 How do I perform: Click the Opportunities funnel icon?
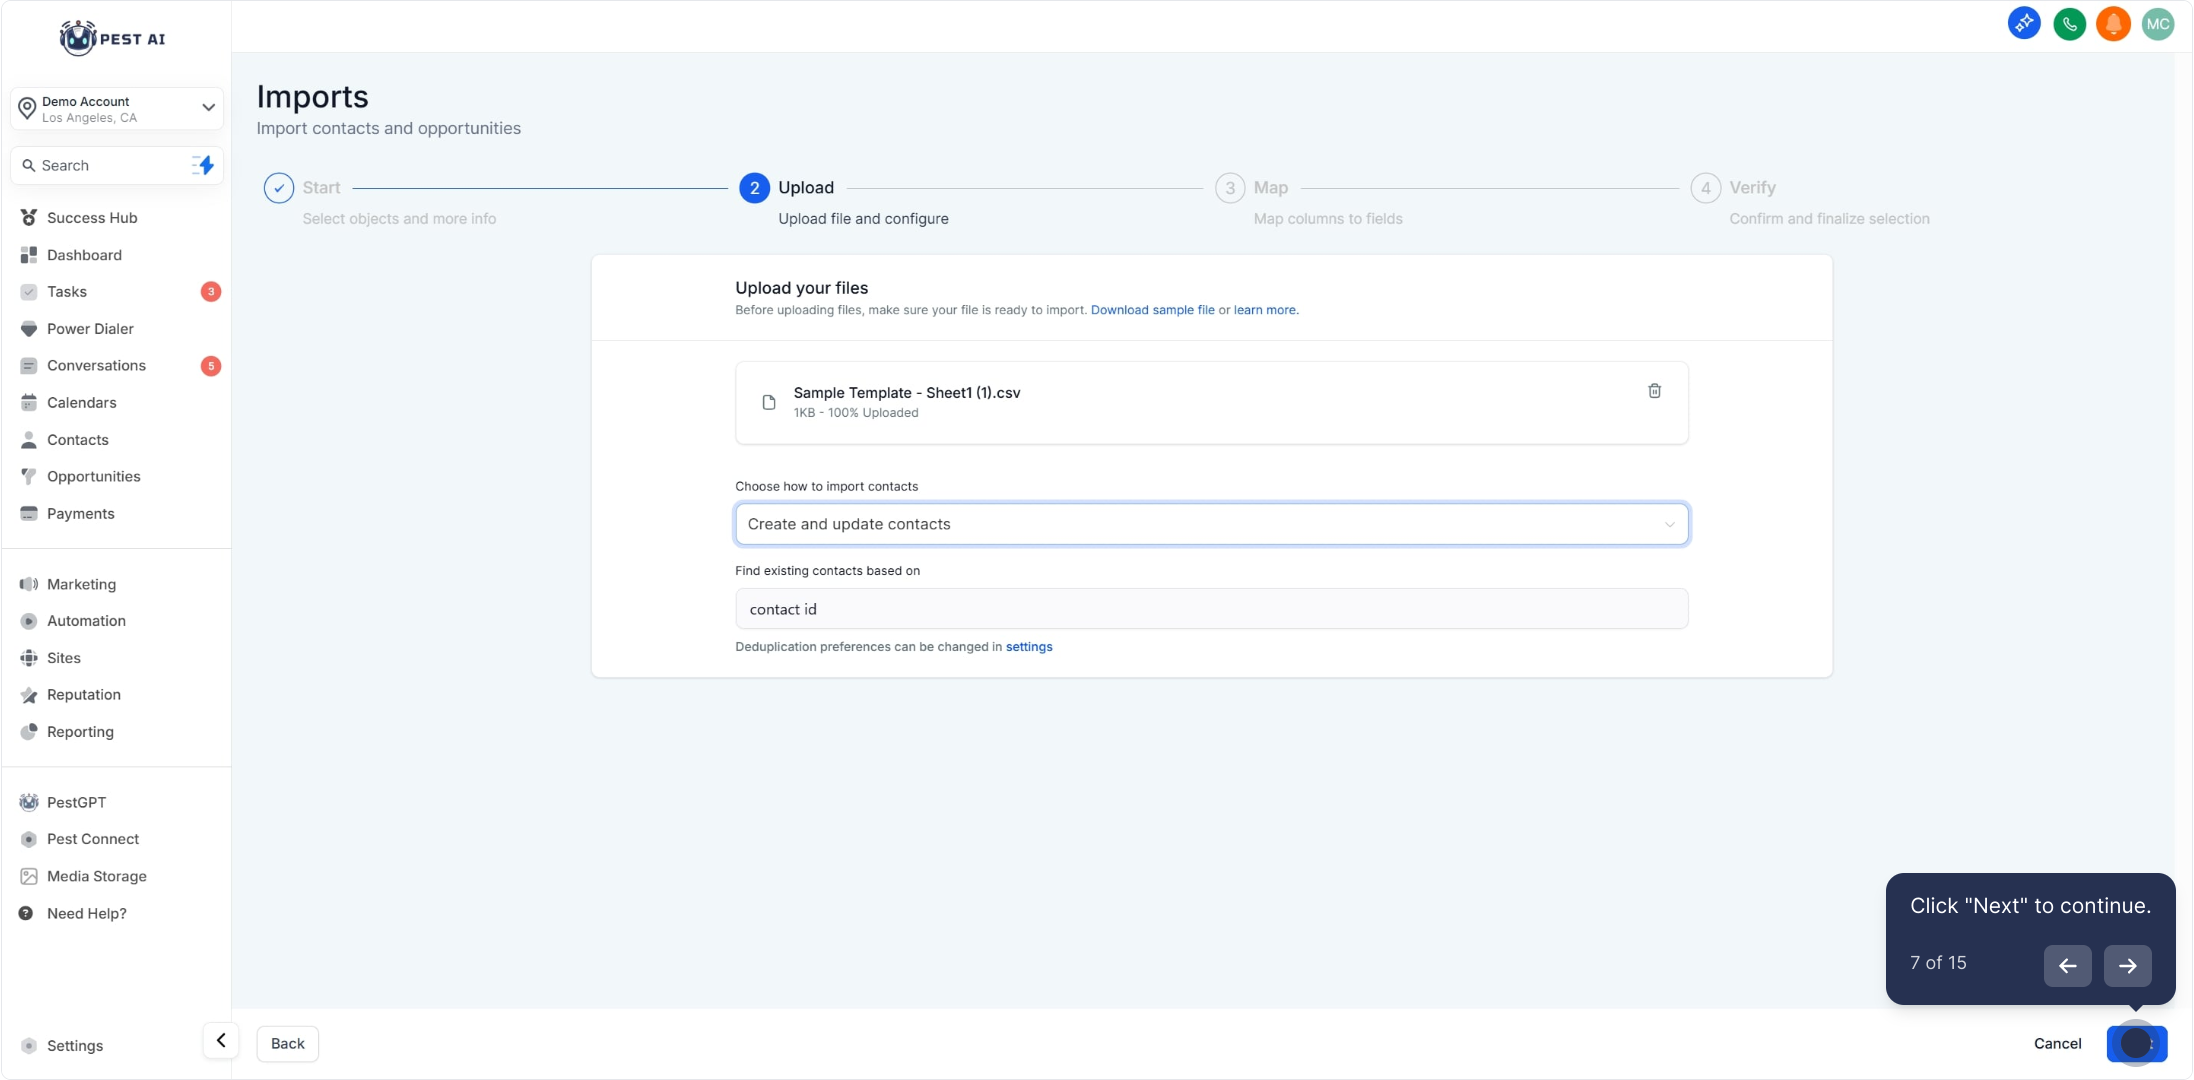29,477
